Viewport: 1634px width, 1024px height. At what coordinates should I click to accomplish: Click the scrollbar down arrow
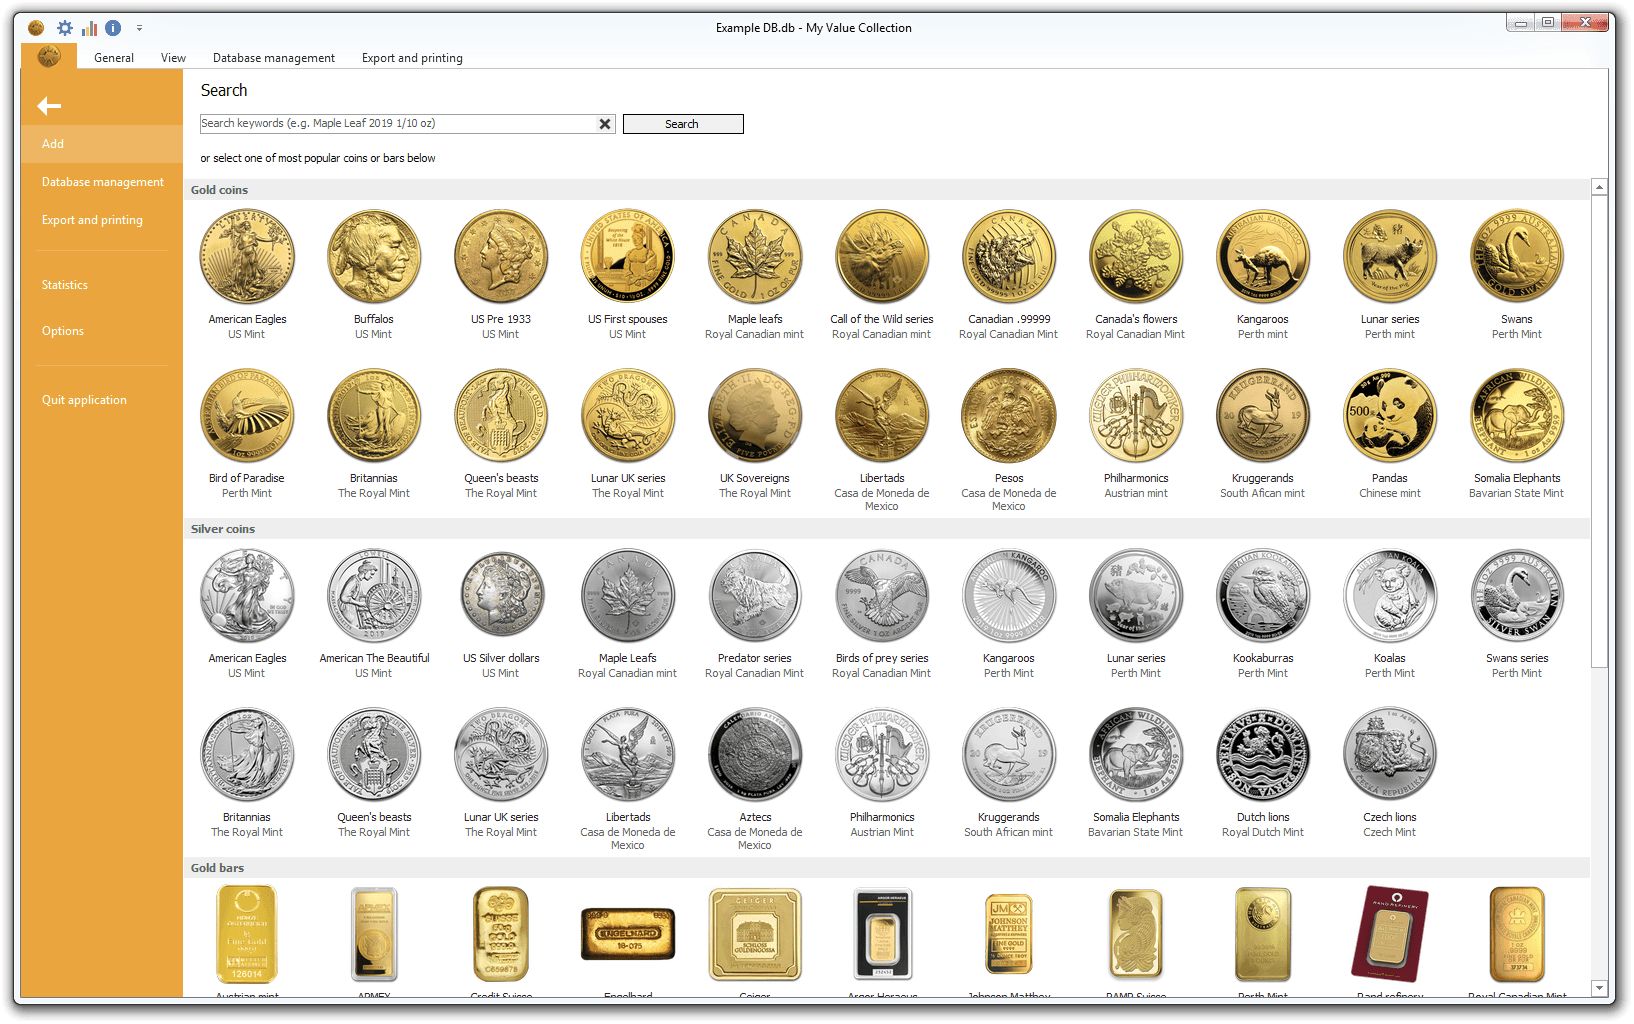1599,988
